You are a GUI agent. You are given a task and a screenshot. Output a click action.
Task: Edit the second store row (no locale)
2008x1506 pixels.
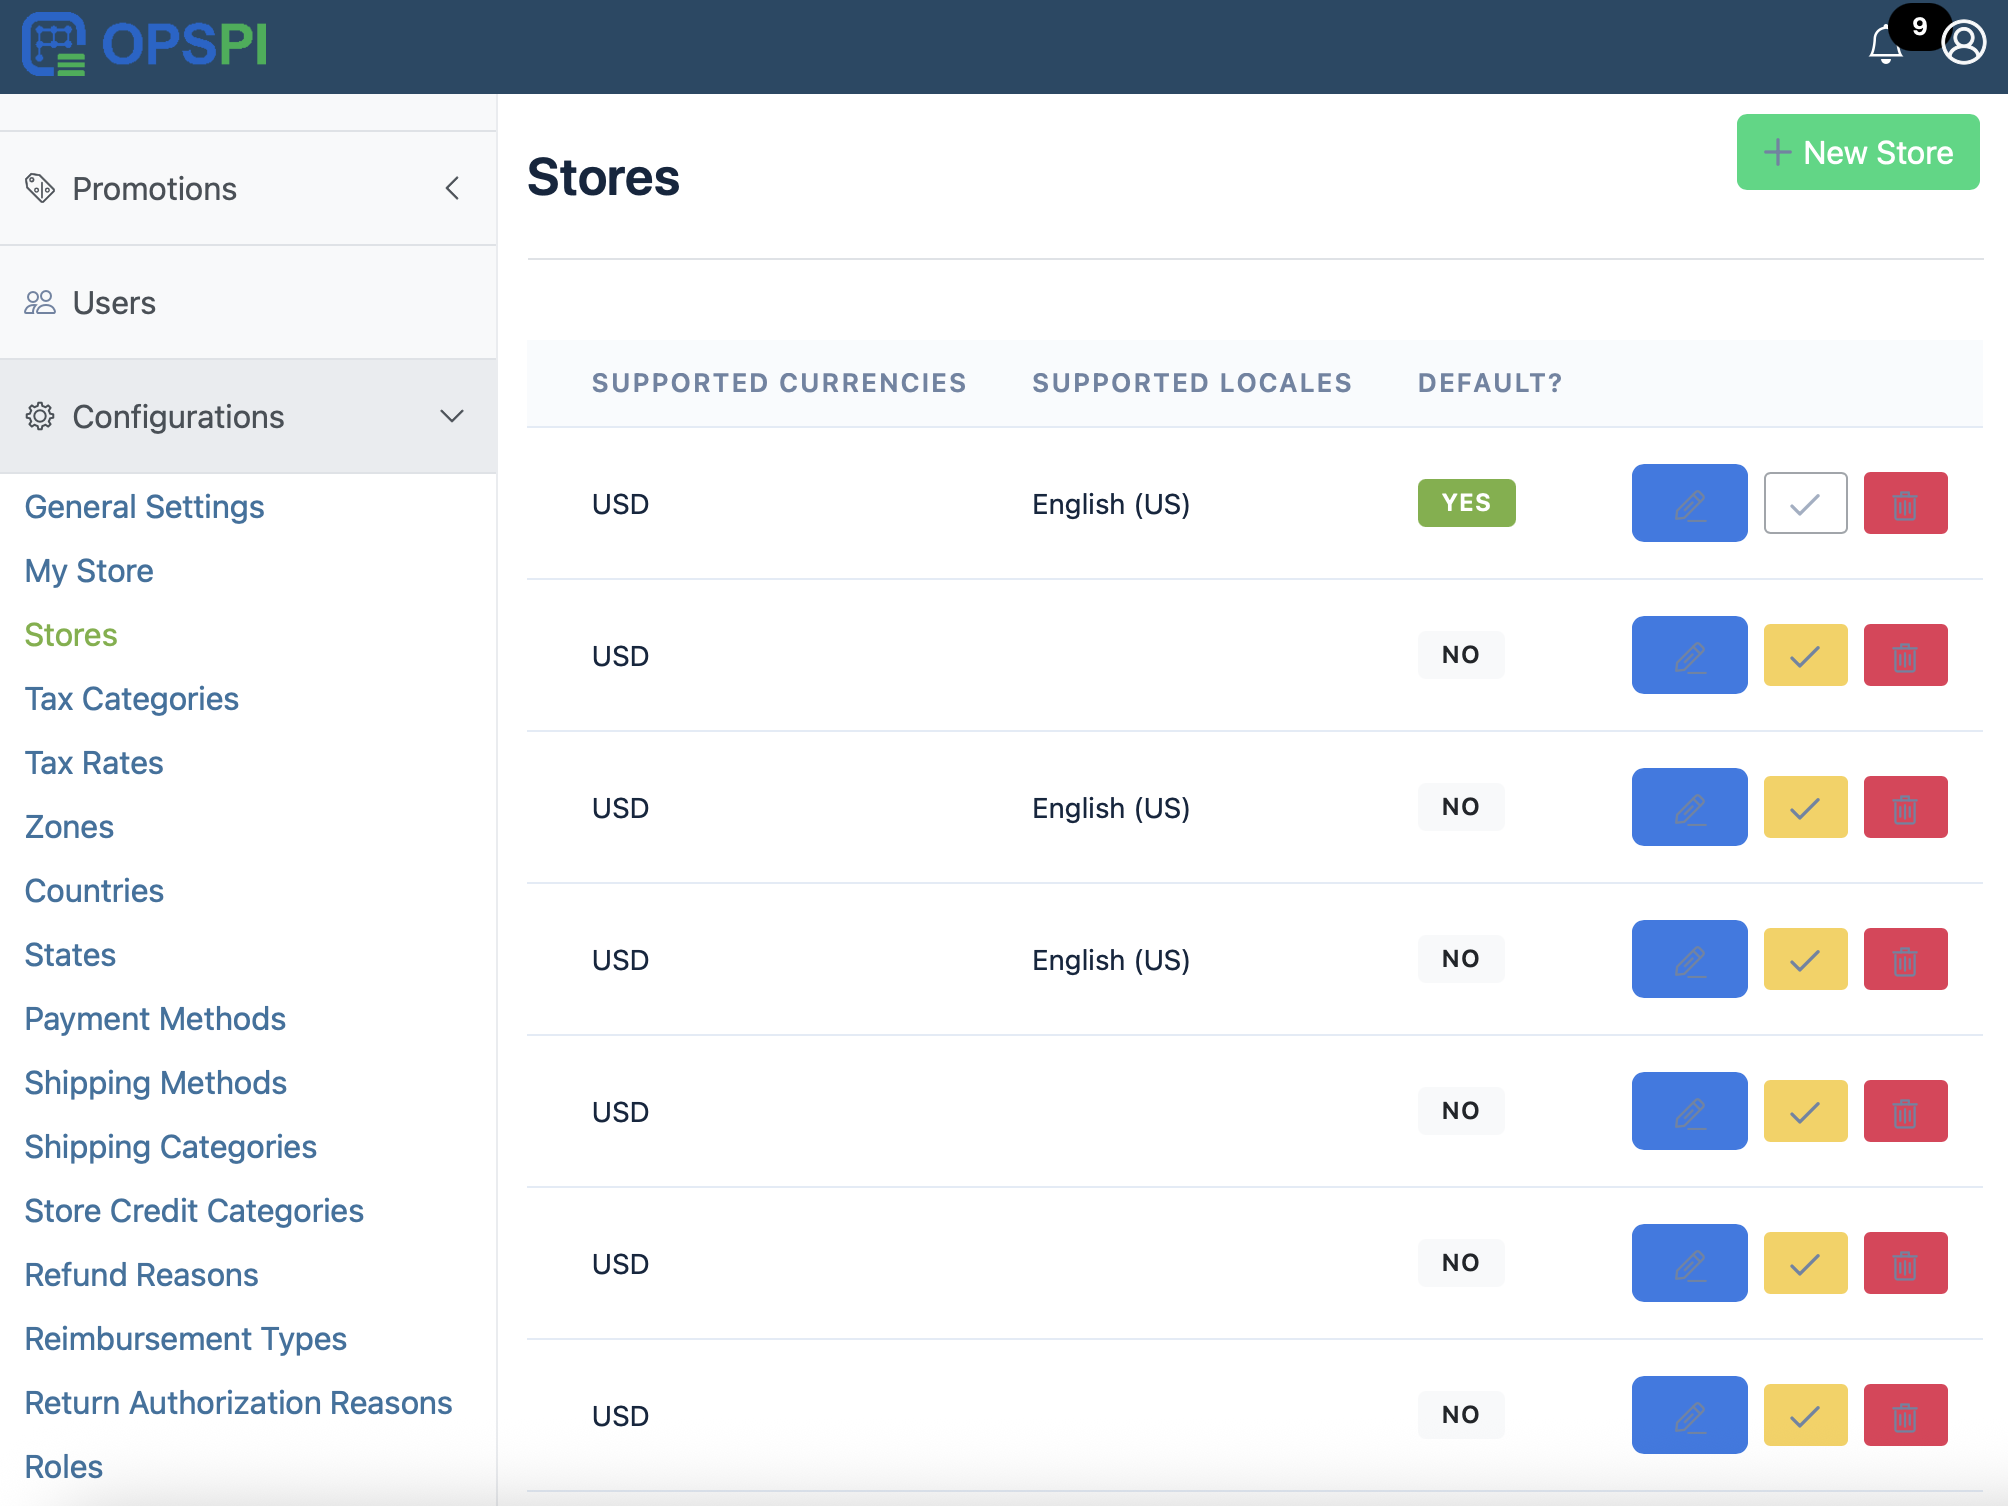1689,655
